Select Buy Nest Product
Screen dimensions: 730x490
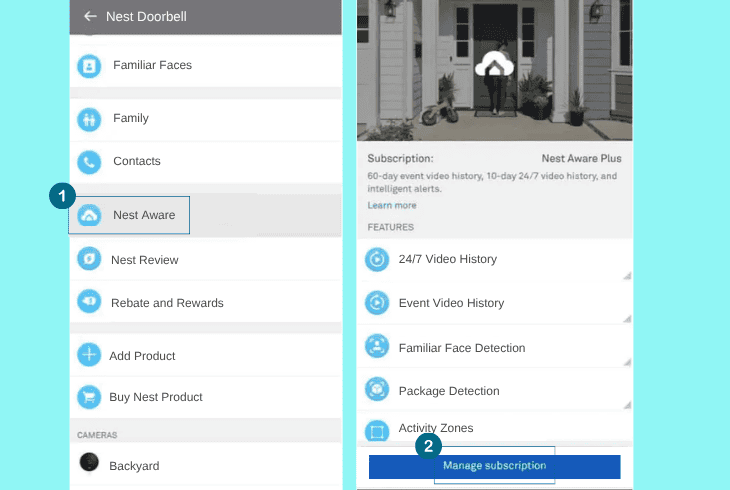(205, 397)
